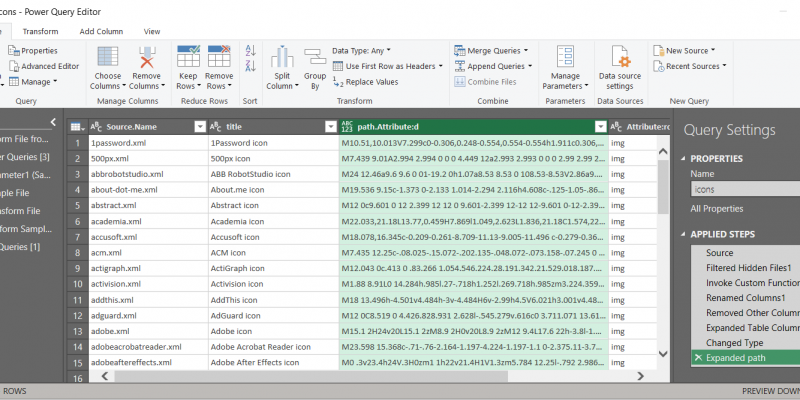This screenshot has height=400, width=800.
Task: Select the Sample File query
Action: tap(16, 193)
